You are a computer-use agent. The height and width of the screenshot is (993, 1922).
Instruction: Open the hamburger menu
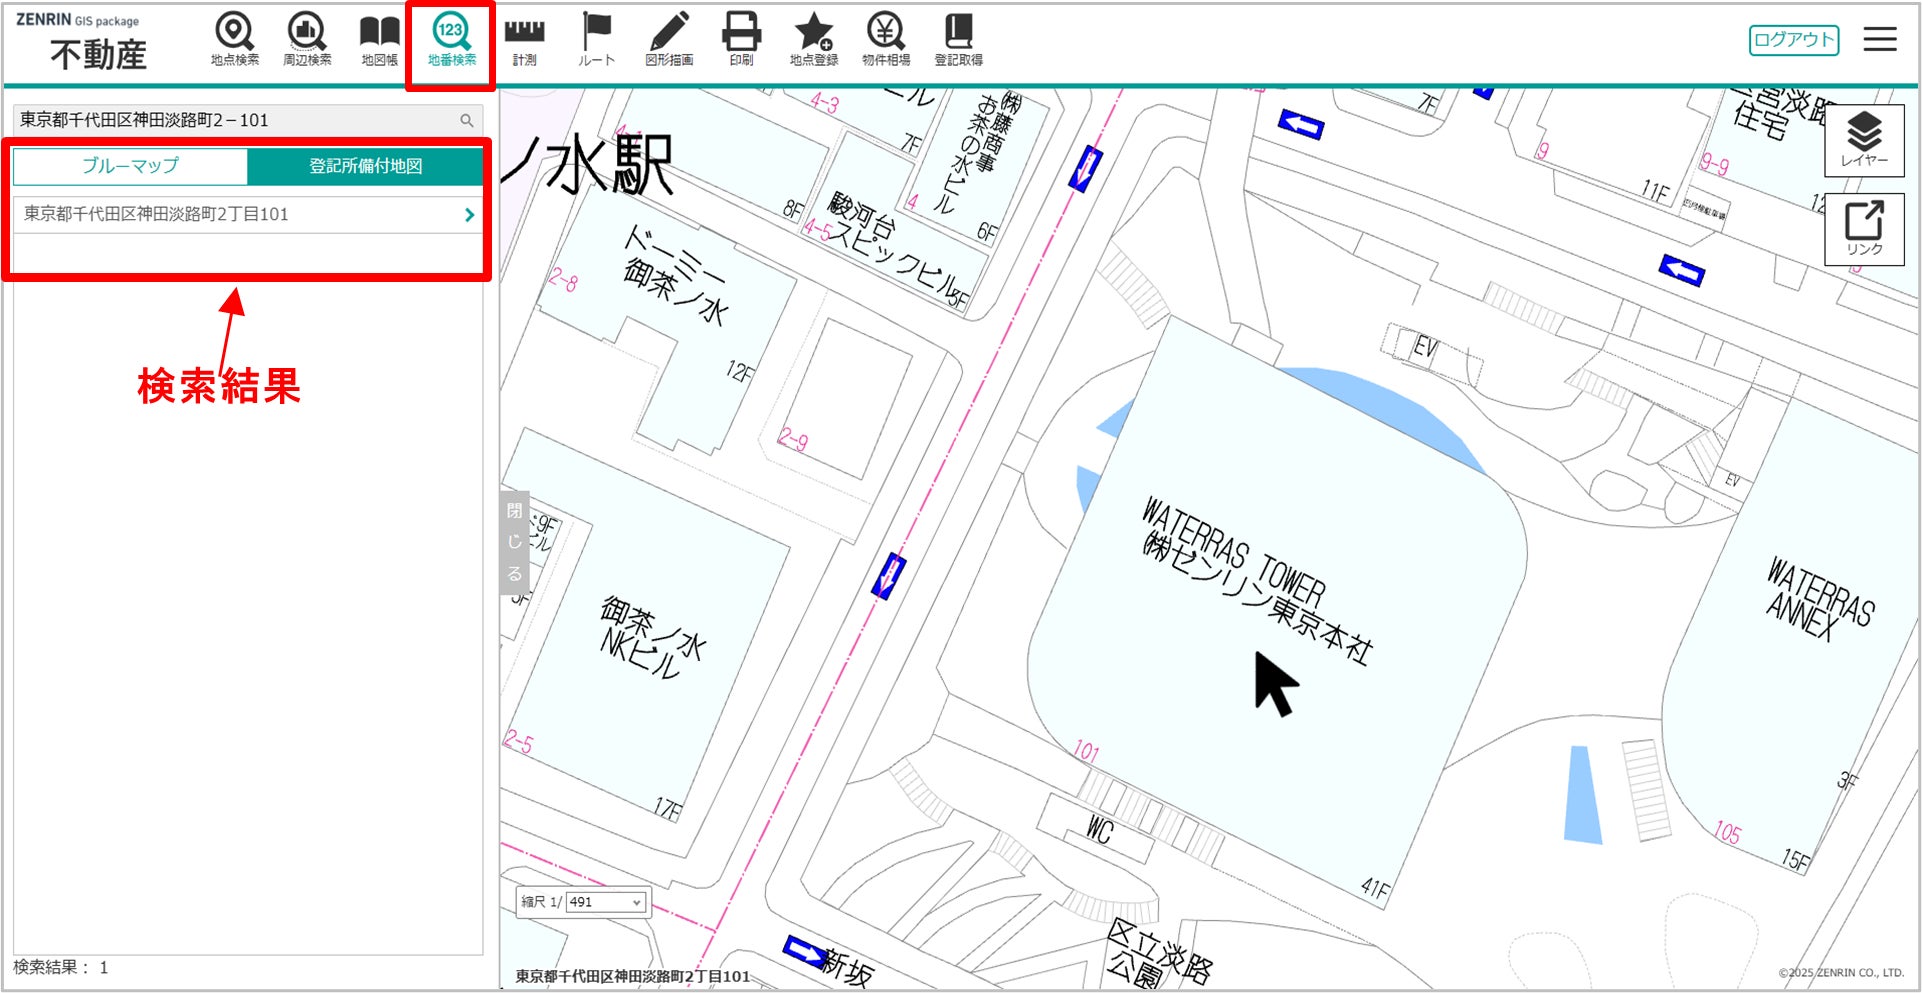point(1880,39)
